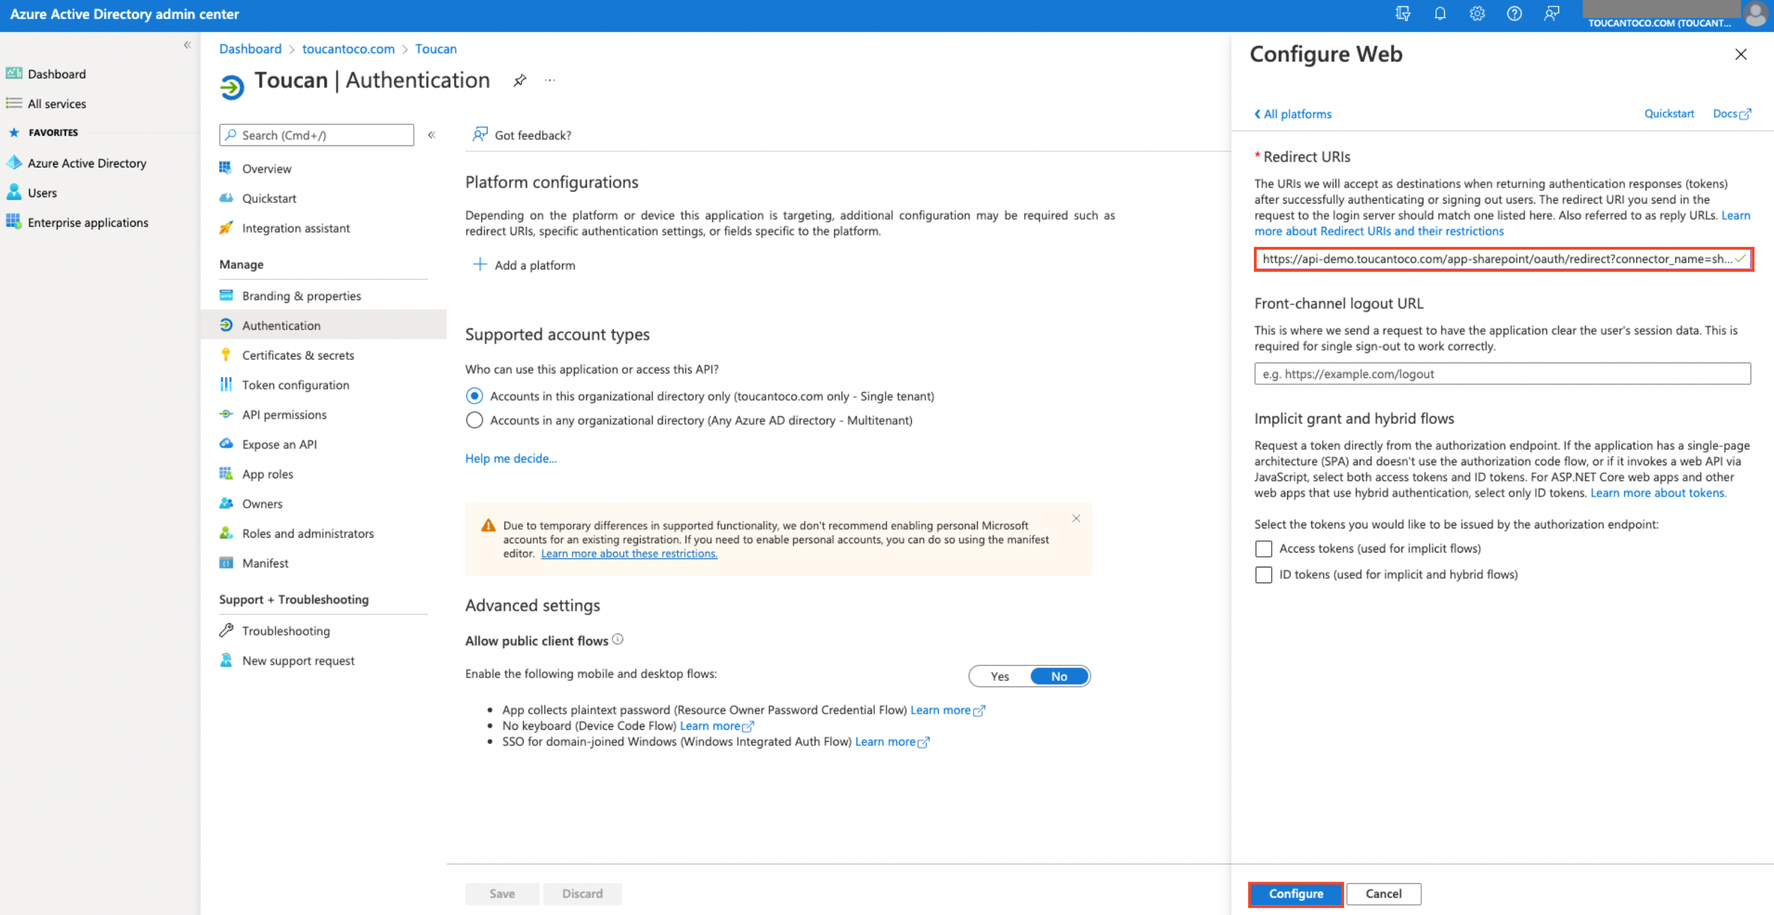Click the Front-channel logout URL field
The width and height of the screenshot is (1774, 915).
pos(1502,373)
